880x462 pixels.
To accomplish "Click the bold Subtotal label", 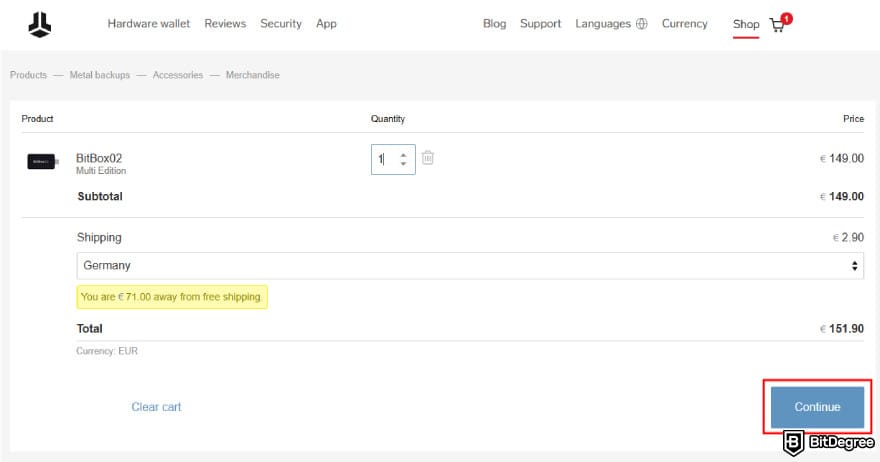I will coord(100,196).
